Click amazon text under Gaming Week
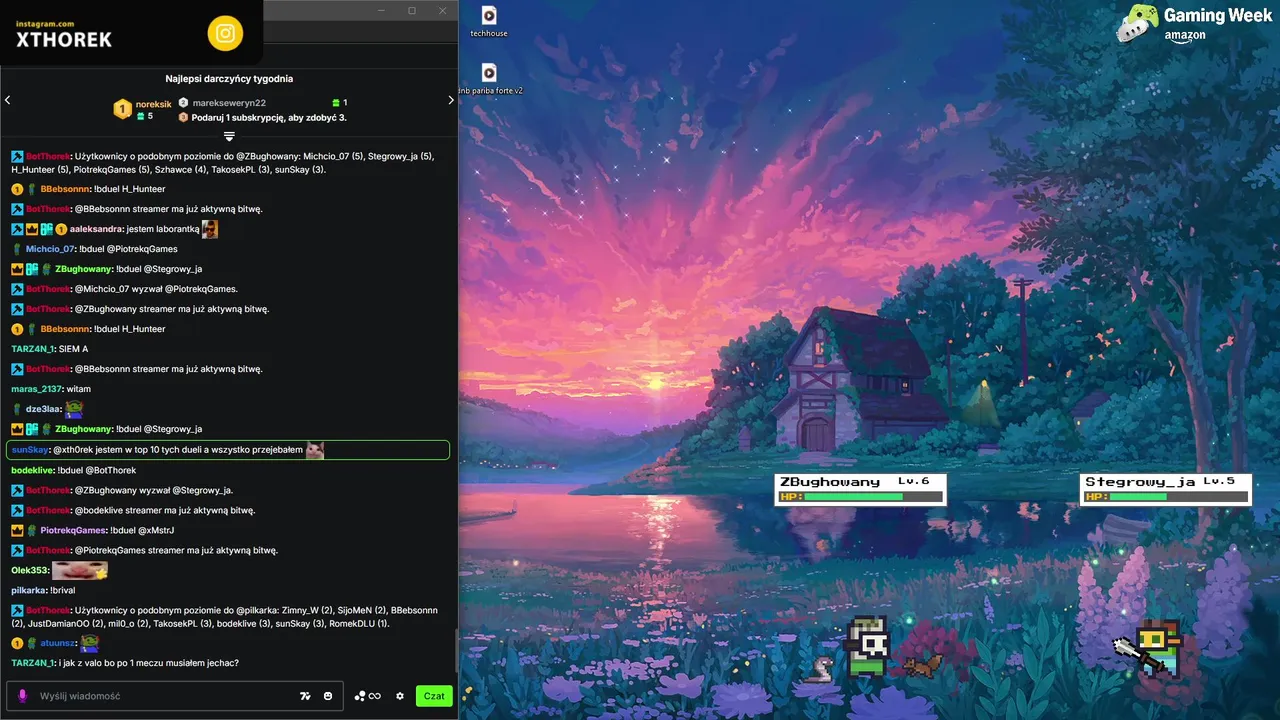Viewport: 1280px width, 720px height. coord(1185,35)
